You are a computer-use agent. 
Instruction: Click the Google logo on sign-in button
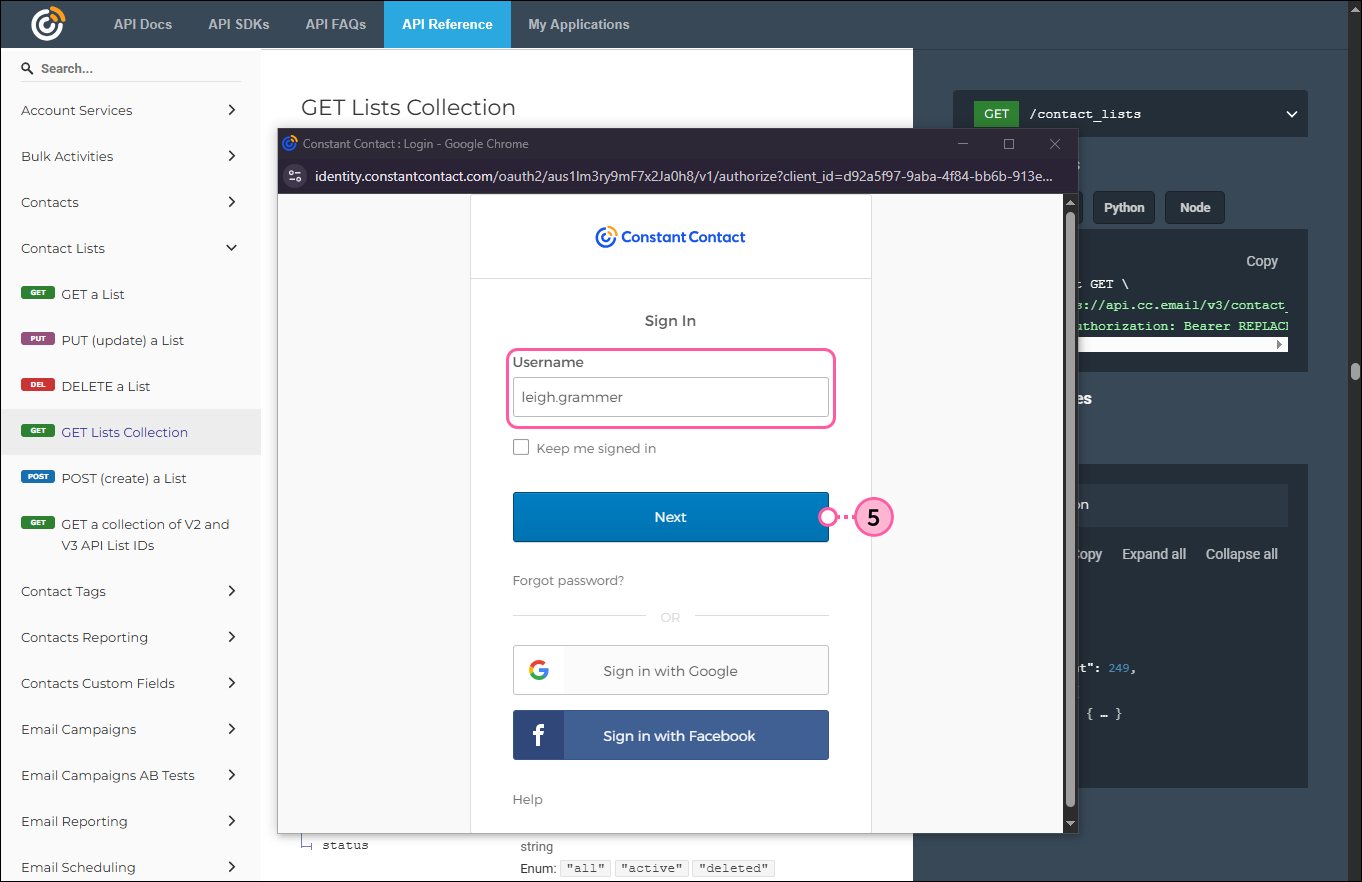tap(539, 670)
